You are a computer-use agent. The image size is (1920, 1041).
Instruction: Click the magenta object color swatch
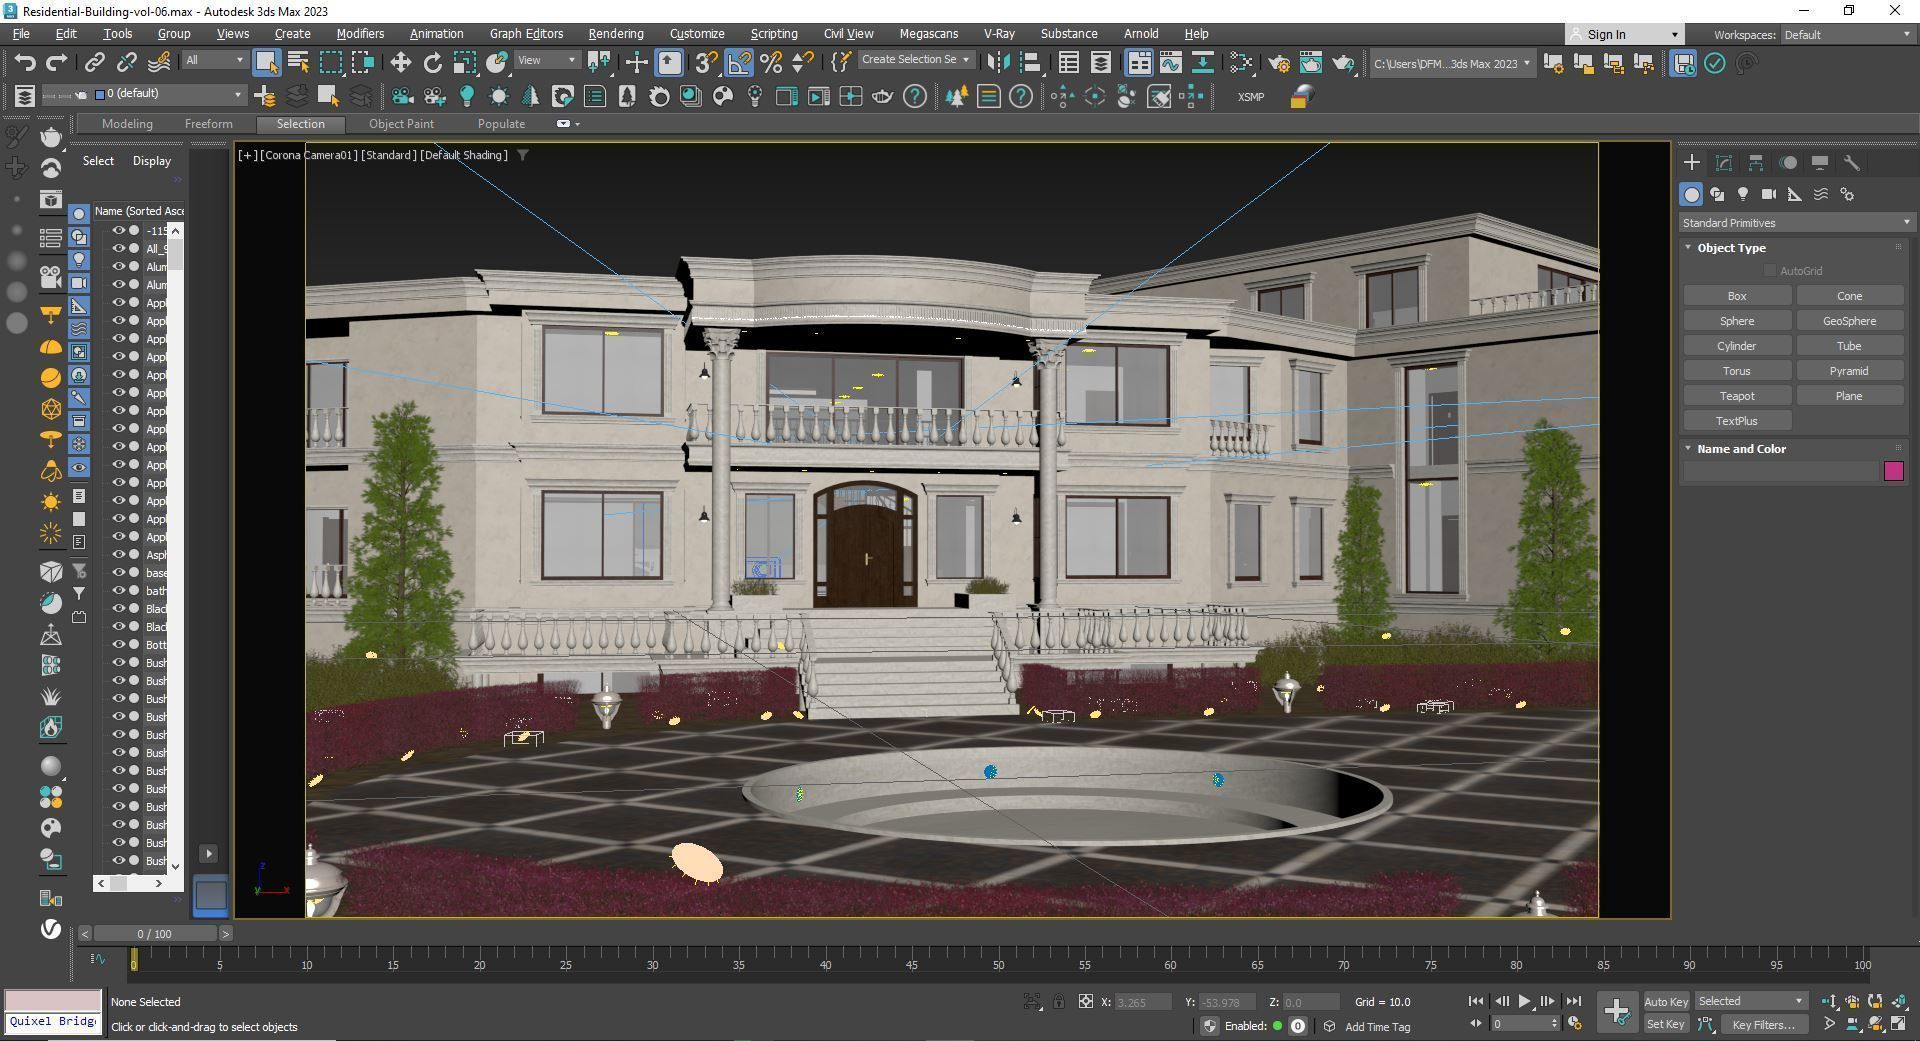click(1893, 471)
